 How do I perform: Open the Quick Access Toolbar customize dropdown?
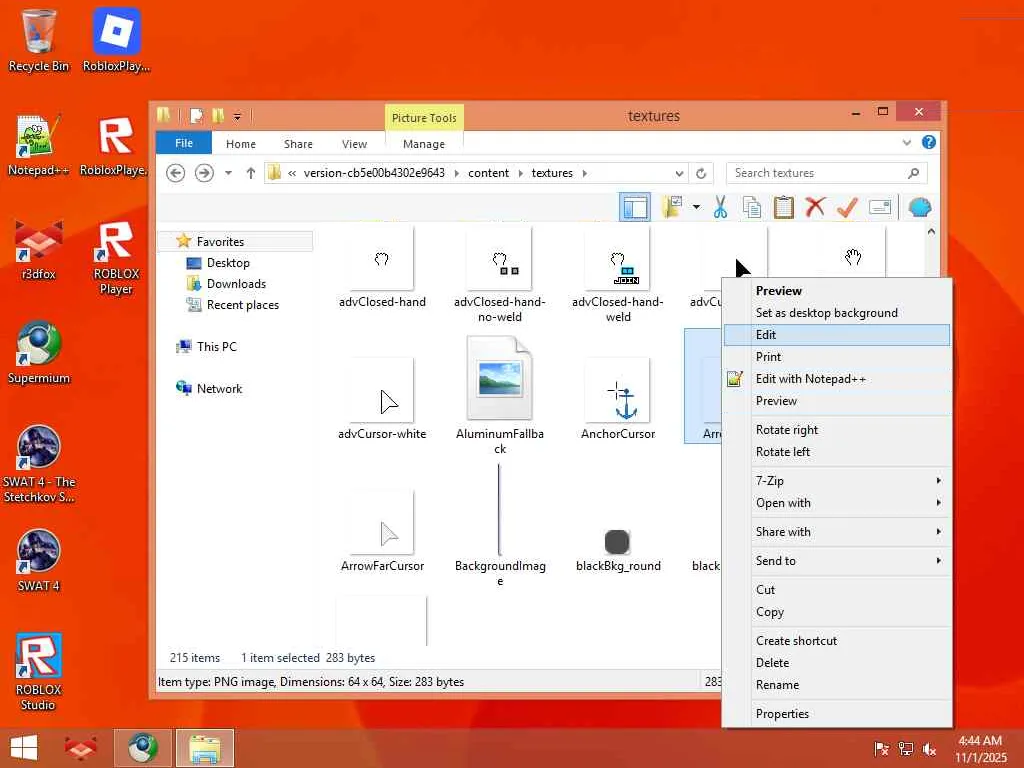[x=237, y=117]
